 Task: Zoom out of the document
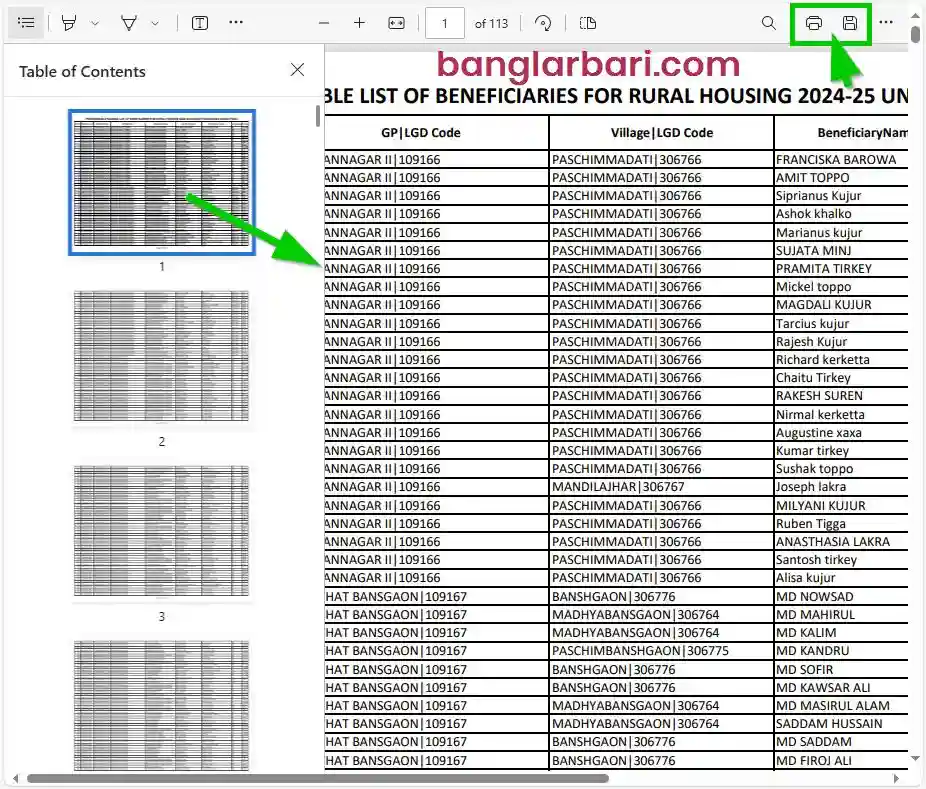[324, 22]
